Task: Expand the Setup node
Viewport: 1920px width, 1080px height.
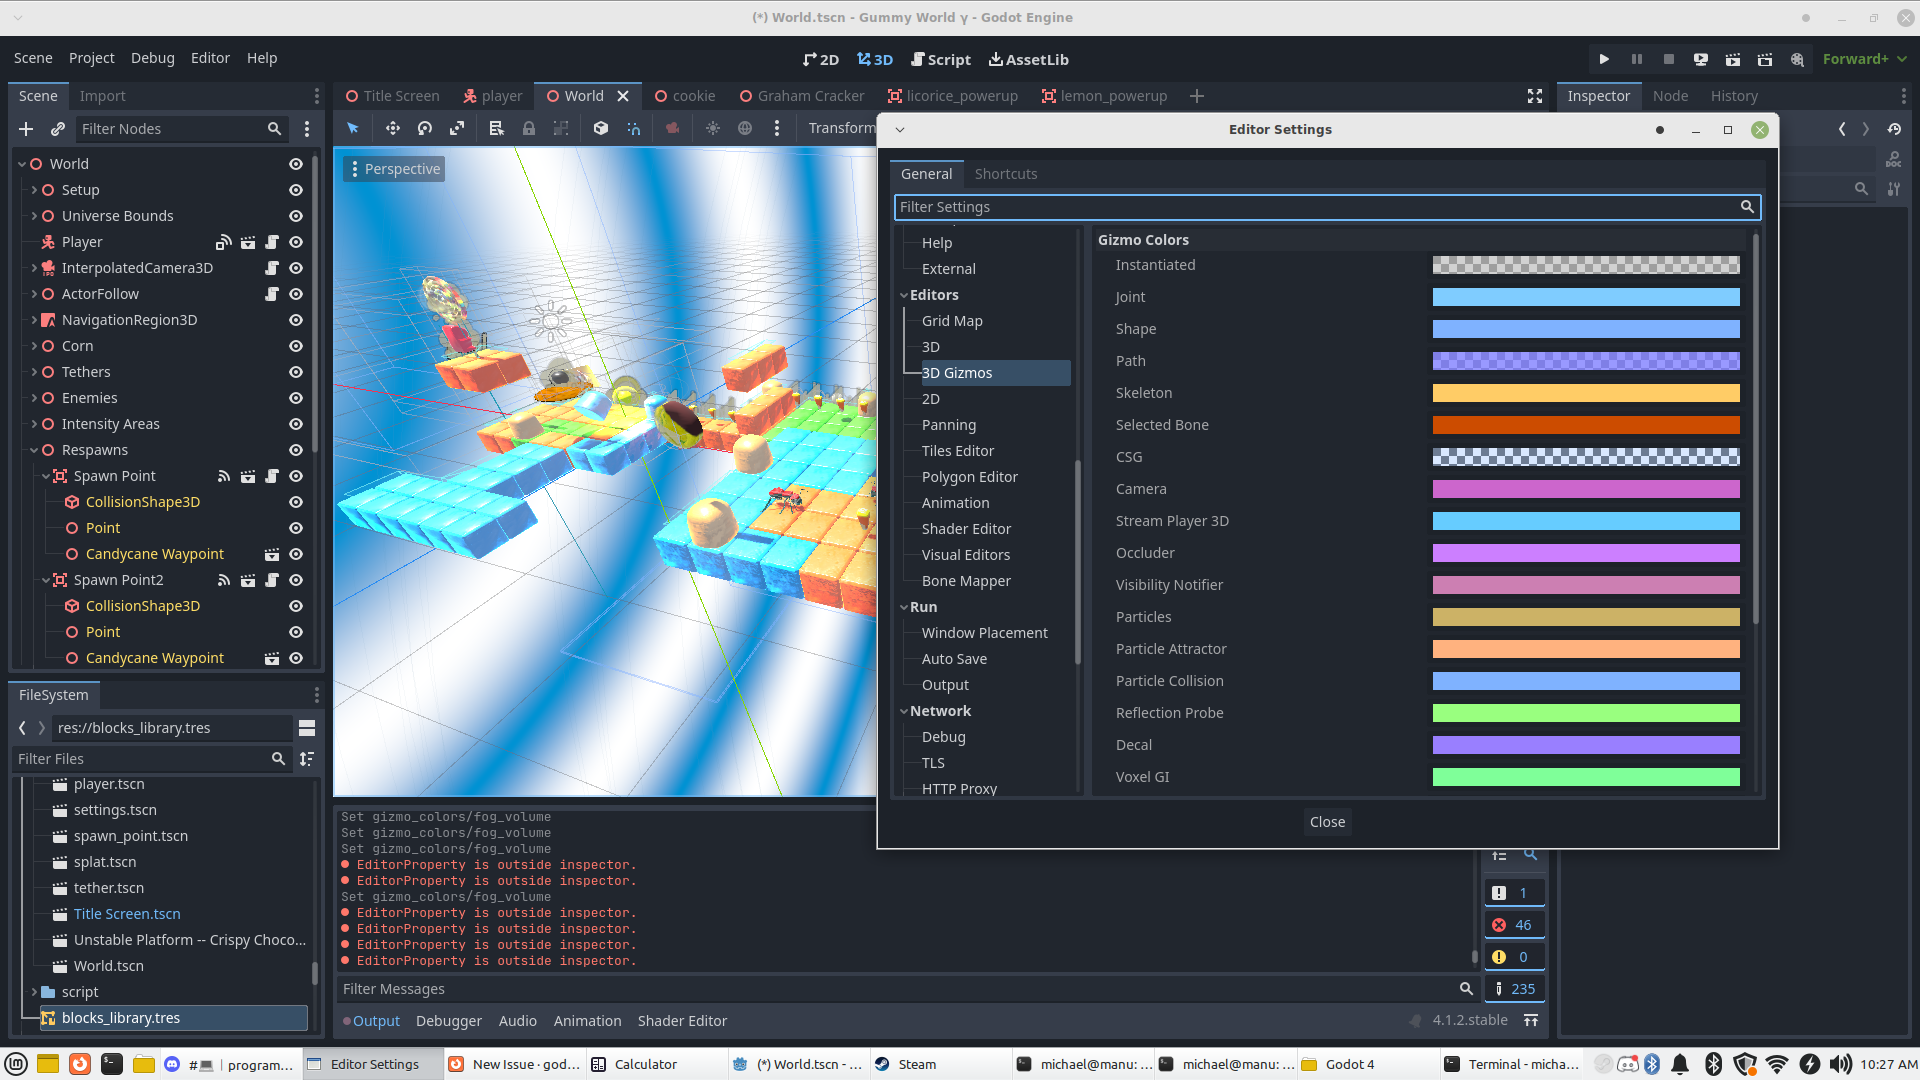Action: (x=33, y=190)
